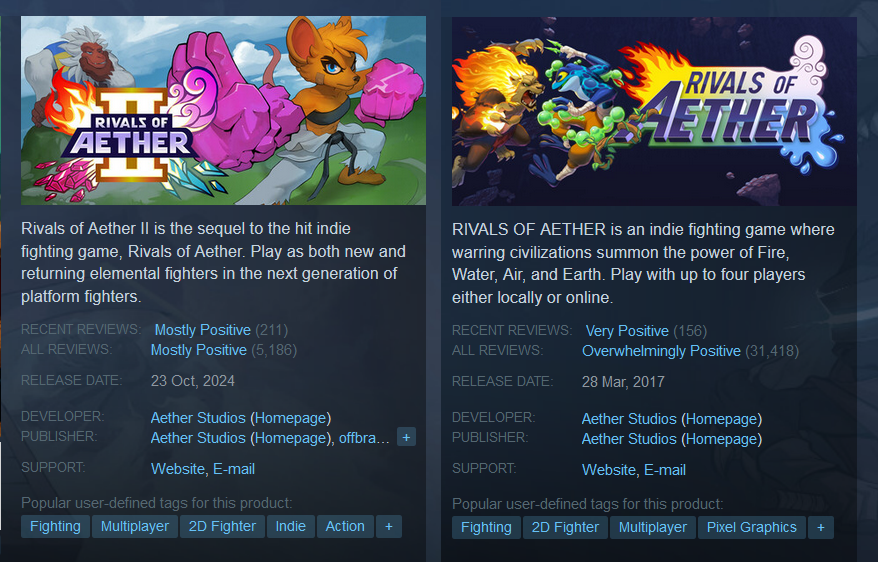Select Multiplayer tag under Rivals of Aether II
Screen dimensions: 878x562
coord(134,527)
